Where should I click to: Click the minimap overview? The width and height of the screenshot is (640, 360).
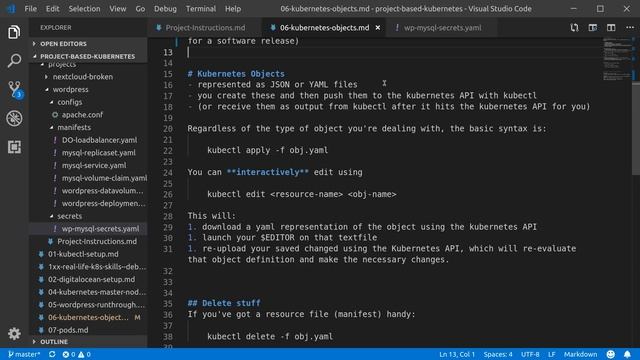click(617, 59)
